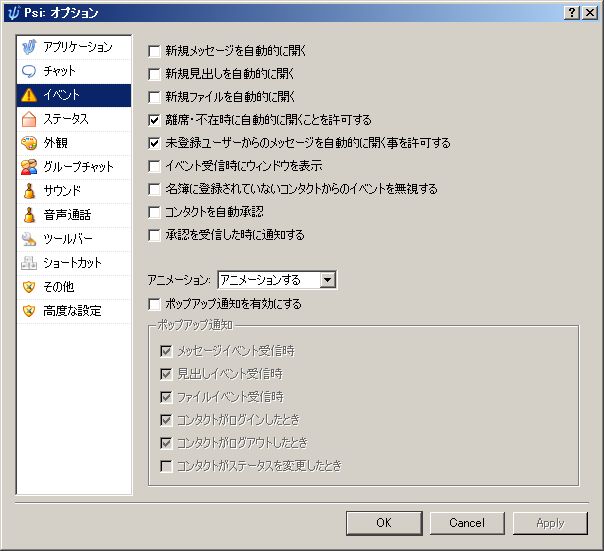Toggle ファイルイベント受信時 checkbox
The image size is (604, 551).
[166, 397]
